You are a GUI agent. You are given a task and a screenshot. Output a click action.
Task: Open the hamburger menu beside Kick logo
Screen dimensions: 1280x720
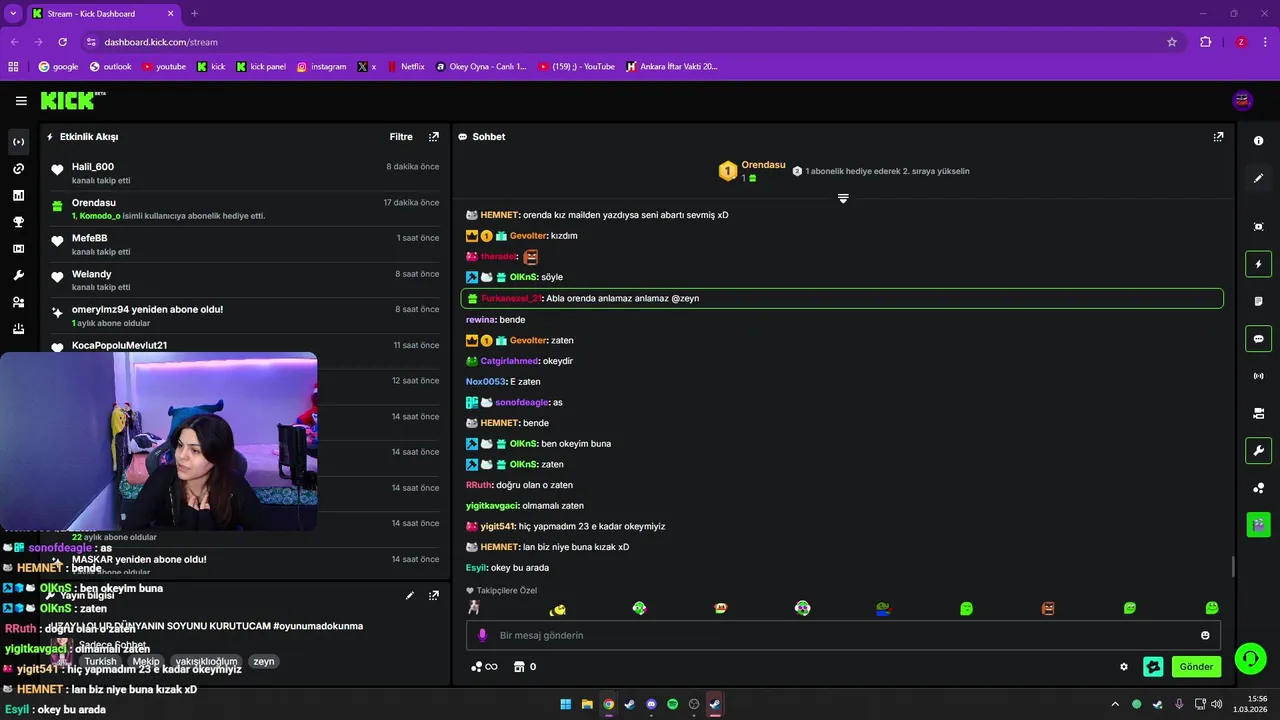[21, 100]
